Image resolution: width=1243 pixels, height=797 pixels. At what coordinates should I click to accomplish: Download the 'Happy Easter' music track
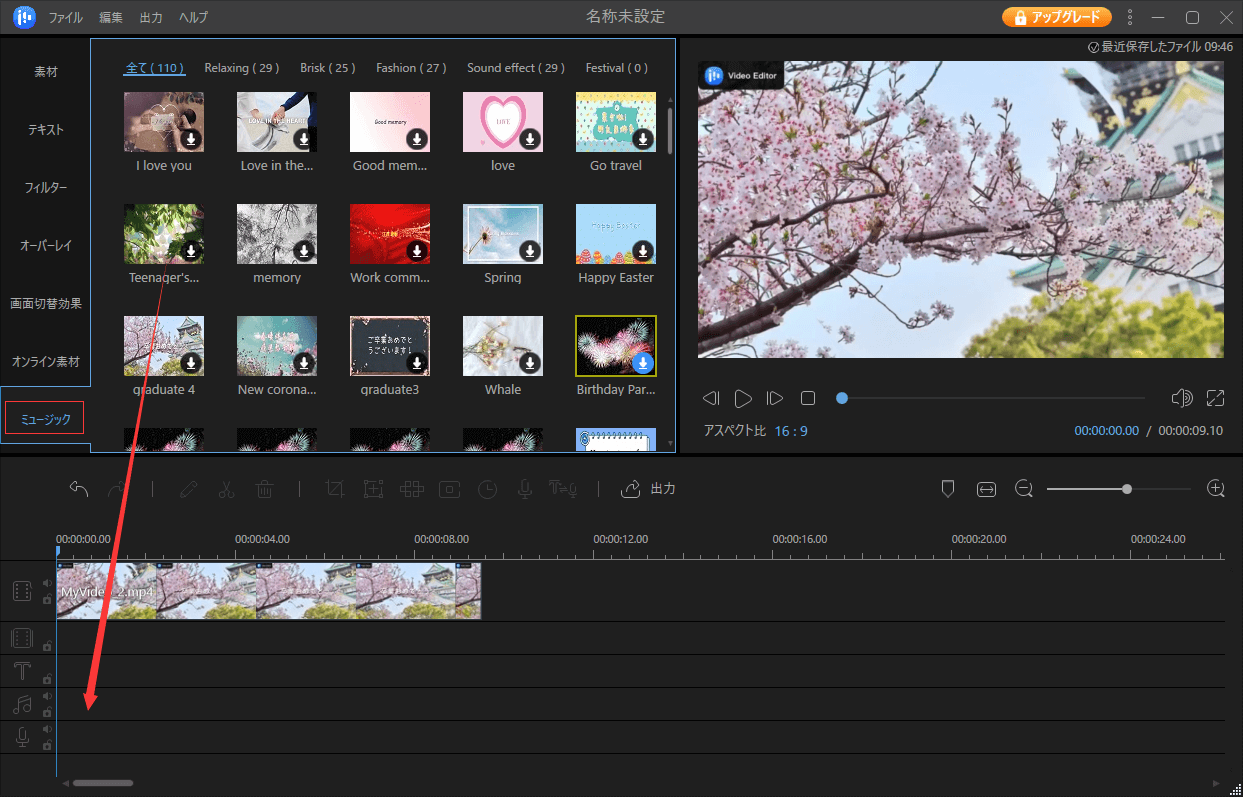pos(643,251)
